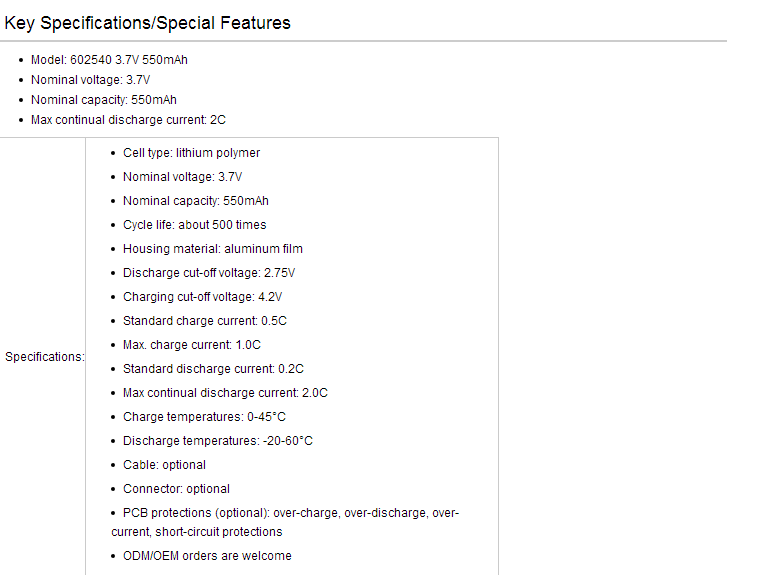Click the Specifications row label
This screenshot has width=766, height=575.
coord(44,357)
